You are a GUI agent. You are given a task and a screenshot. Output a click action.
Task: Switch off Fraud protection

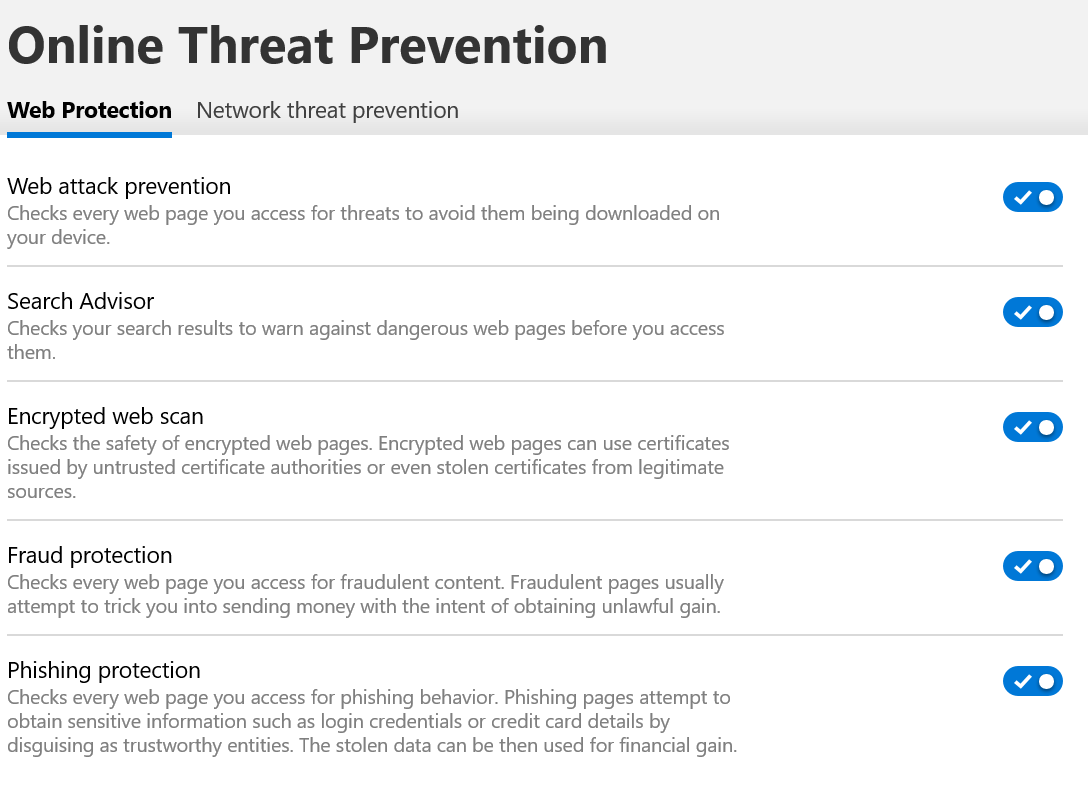pyautogui.click(x=1032, y=566)
